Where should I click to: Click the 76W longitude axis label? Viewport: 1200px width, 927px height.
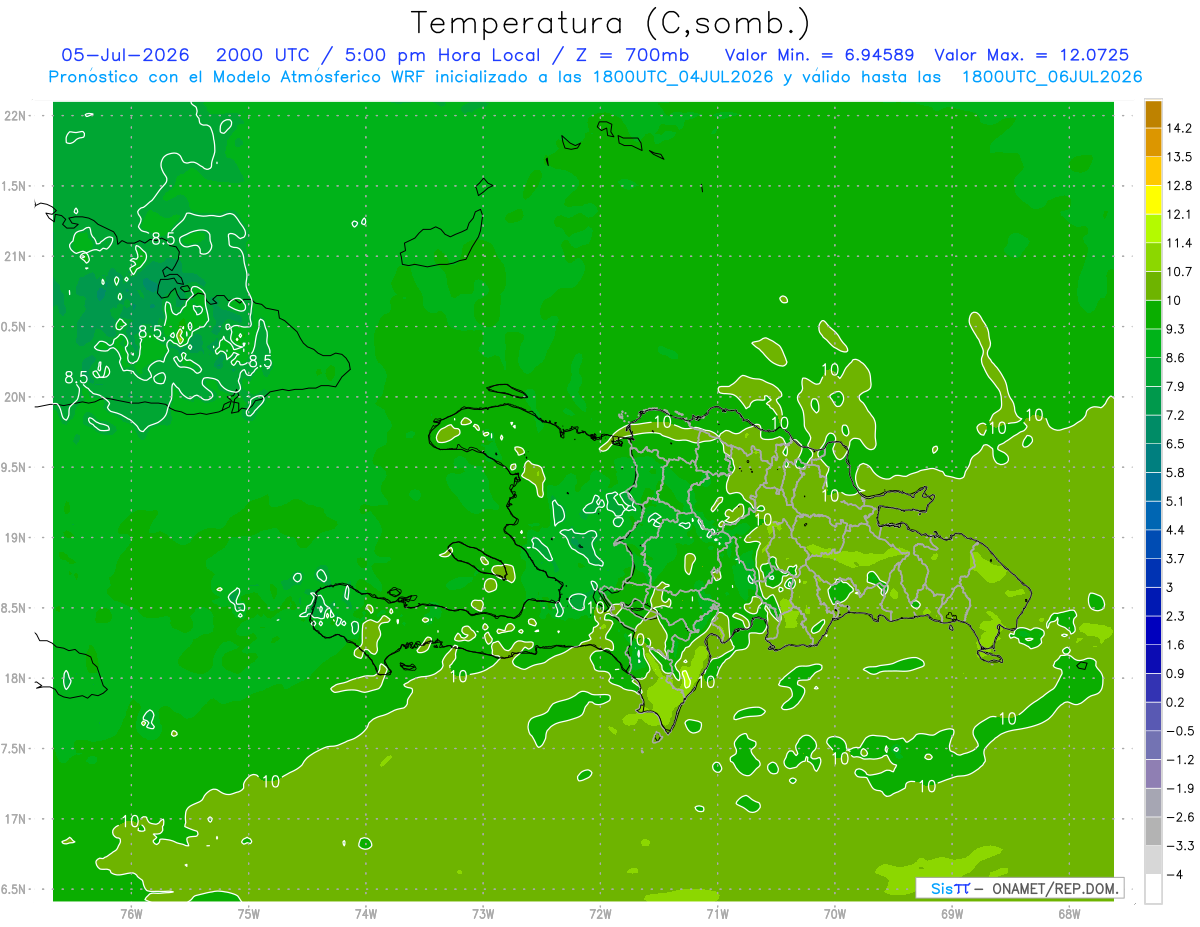[x=131, y=913]
